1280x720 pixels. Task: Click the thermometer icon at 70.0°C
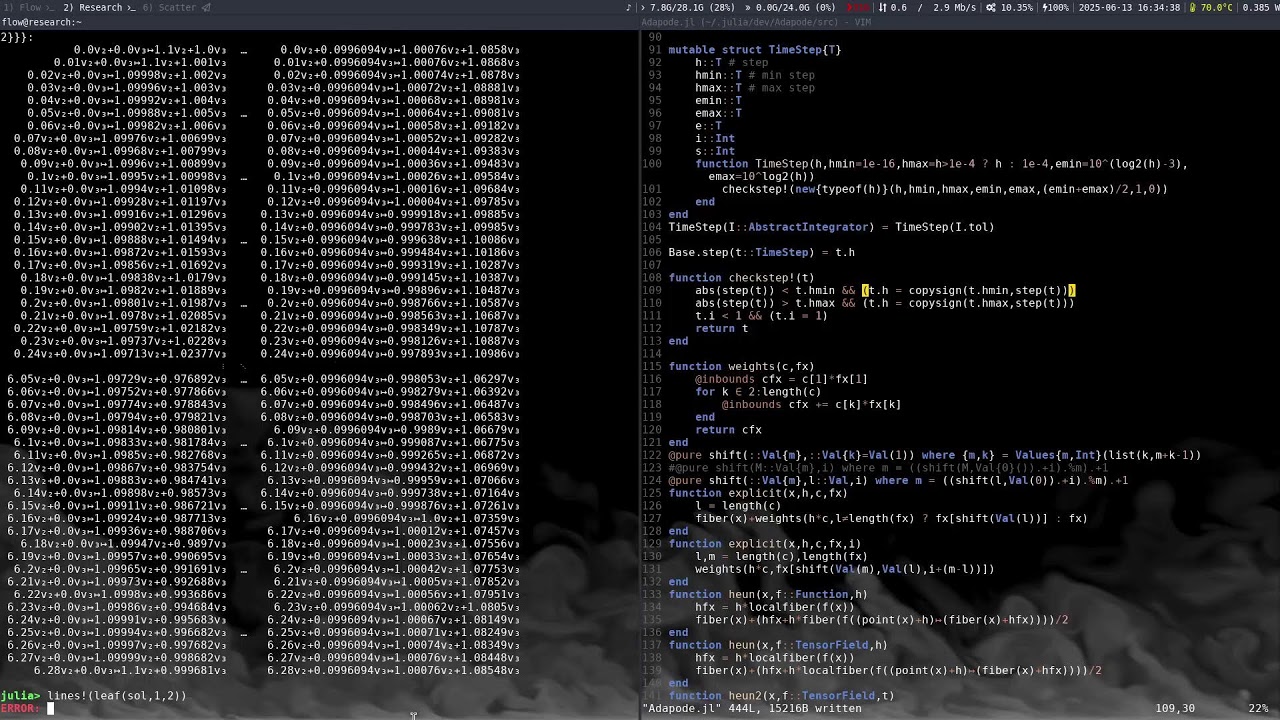(x=1193, y=7)
